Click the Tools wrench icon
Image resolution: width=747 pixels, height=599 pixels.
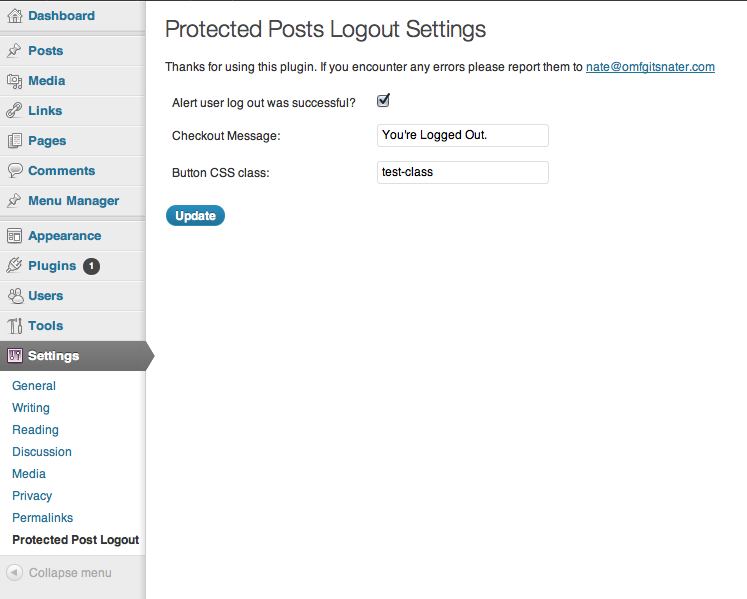click(x=15, y=326)
